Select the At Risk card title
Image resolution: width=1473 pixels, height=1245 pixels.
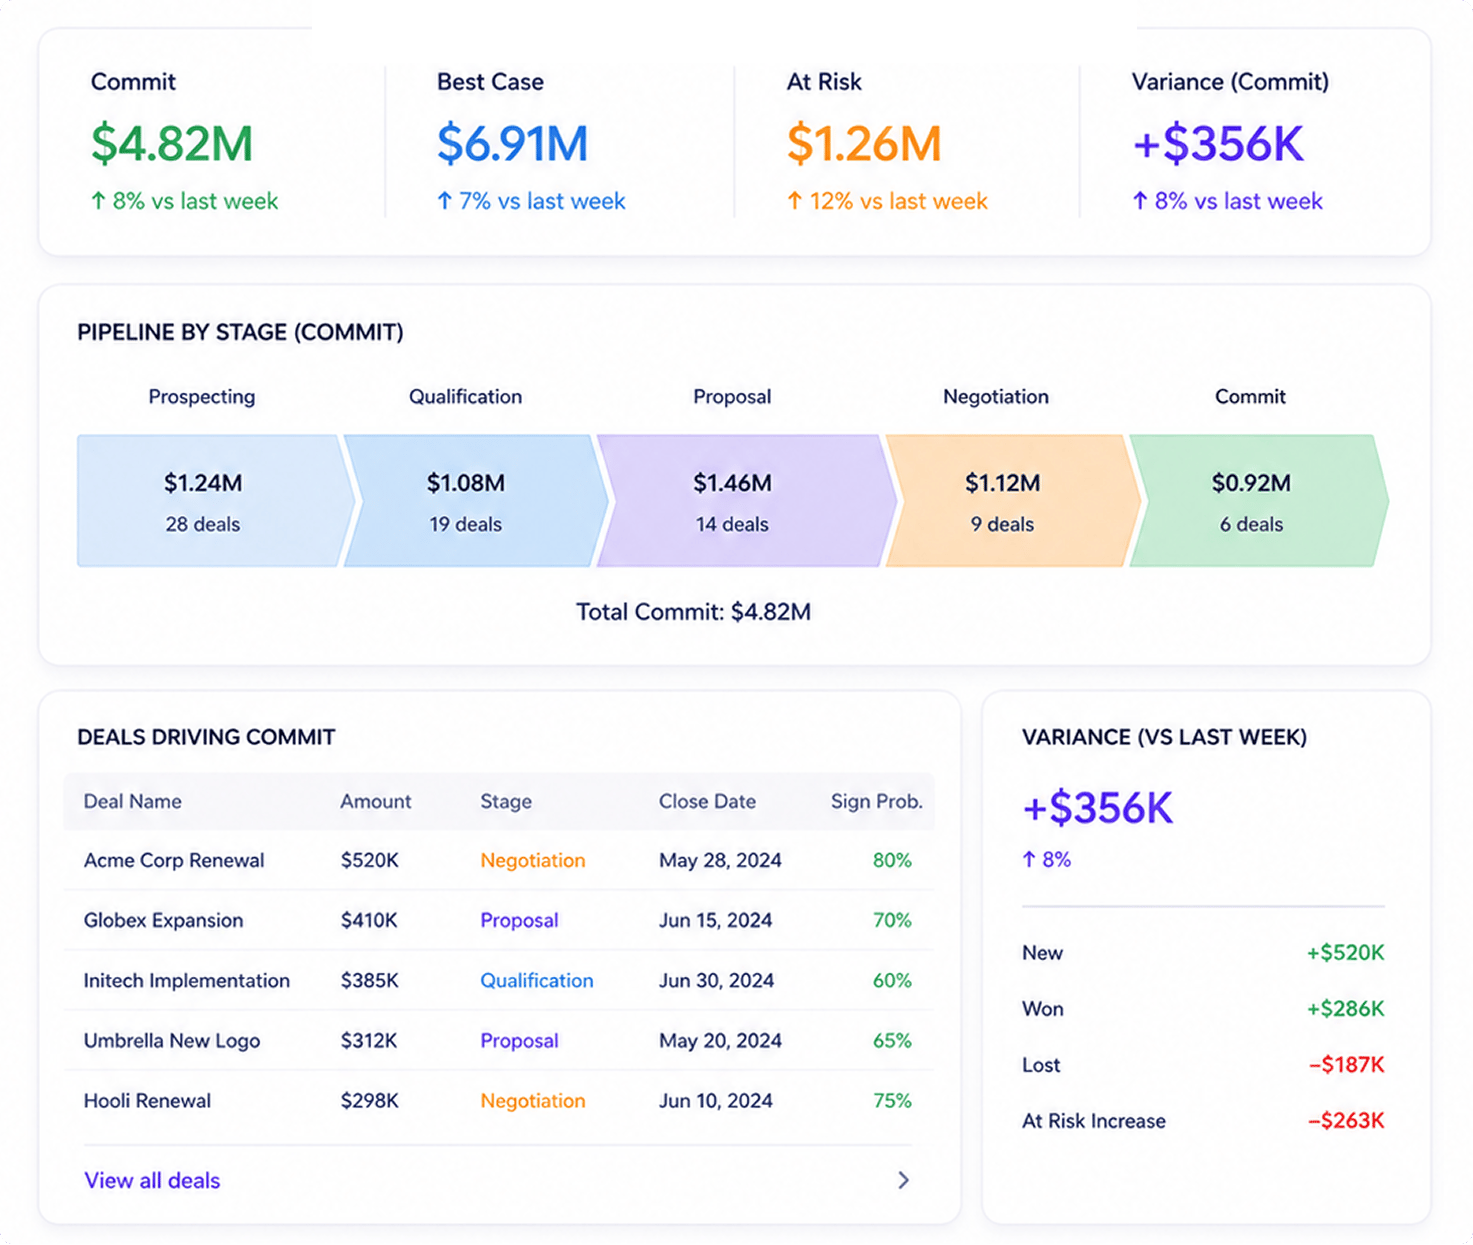click(x=824, y=82)
